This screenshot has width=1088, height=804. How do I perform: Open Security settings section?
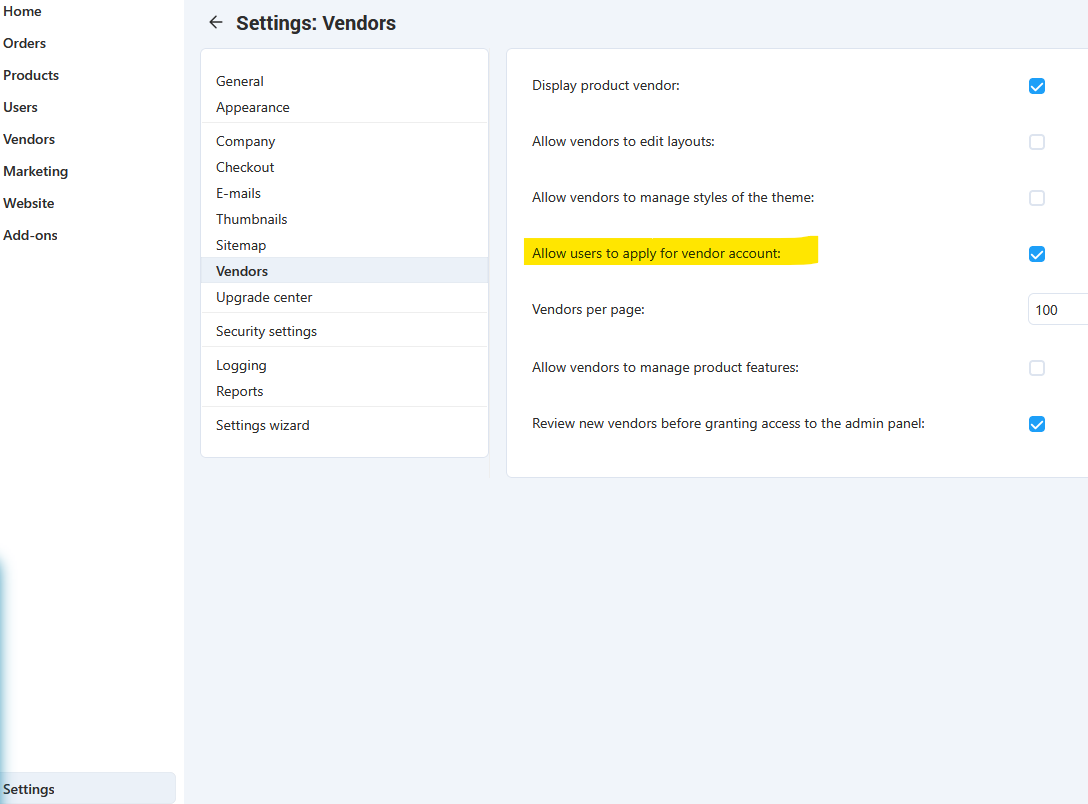tap(267, 331)
